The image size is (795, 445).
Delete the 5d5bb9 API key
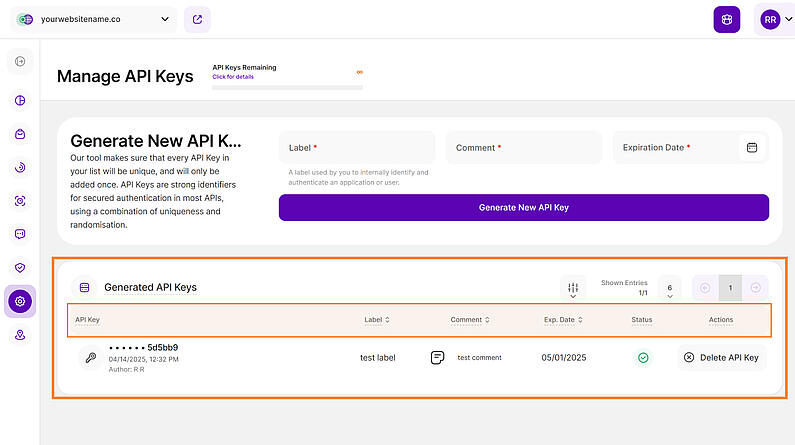tap(721, 357)
